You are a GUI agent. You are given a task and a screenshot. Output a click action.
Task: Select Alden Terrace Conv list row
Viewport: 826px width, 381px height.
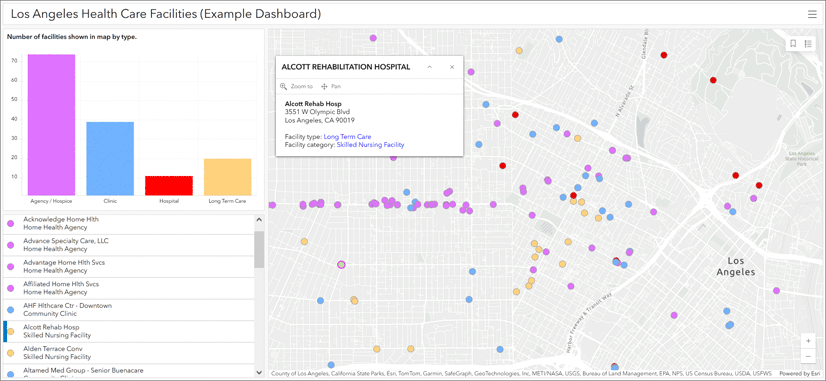click(x=129, y=353)
